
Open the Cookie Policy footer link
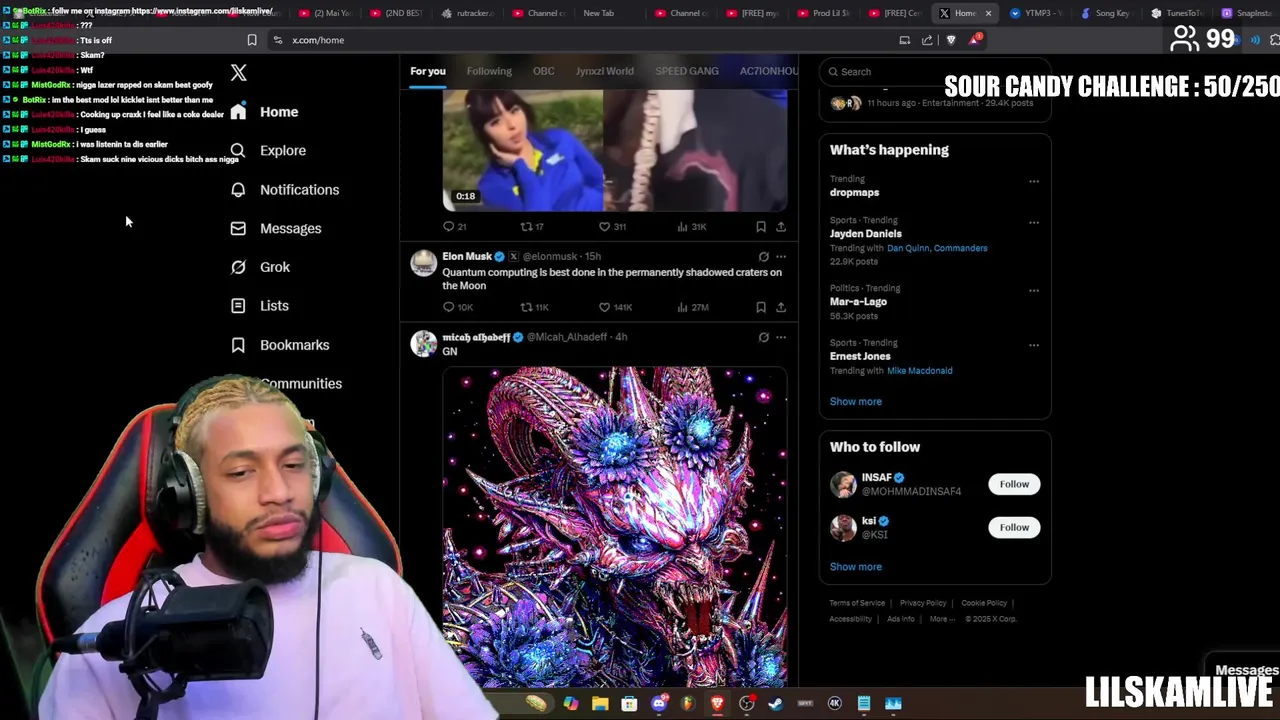[x=984, y=603]
